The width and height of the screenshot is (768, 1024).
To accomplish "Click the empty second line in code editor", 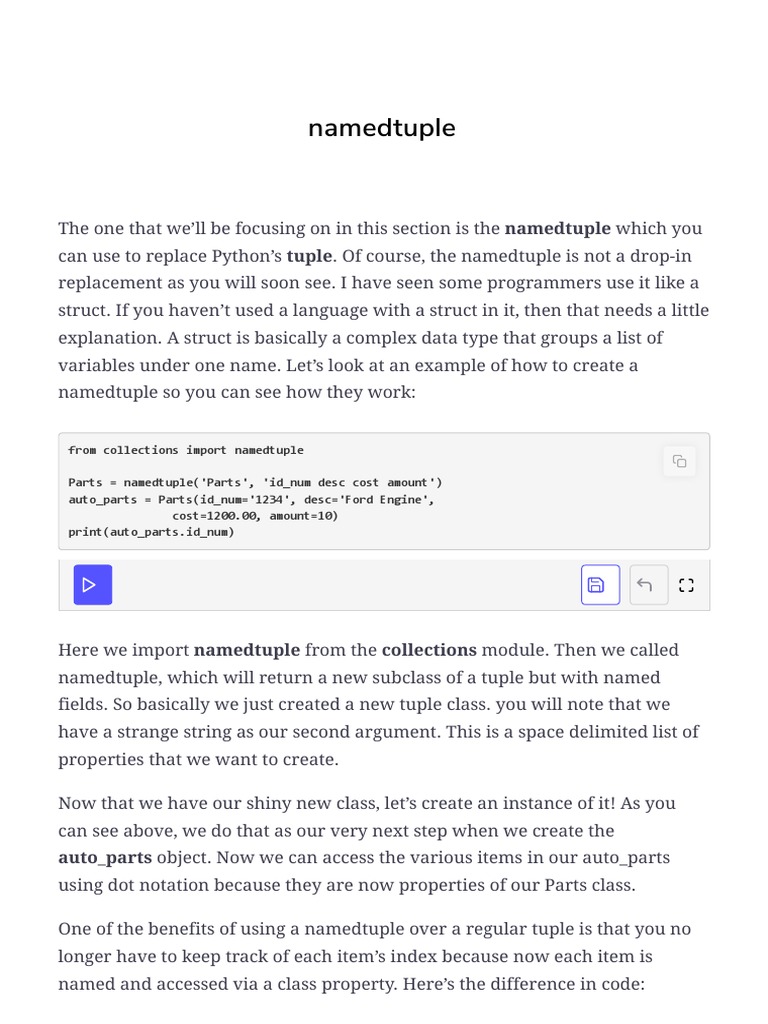I will (x=366, y=466).
